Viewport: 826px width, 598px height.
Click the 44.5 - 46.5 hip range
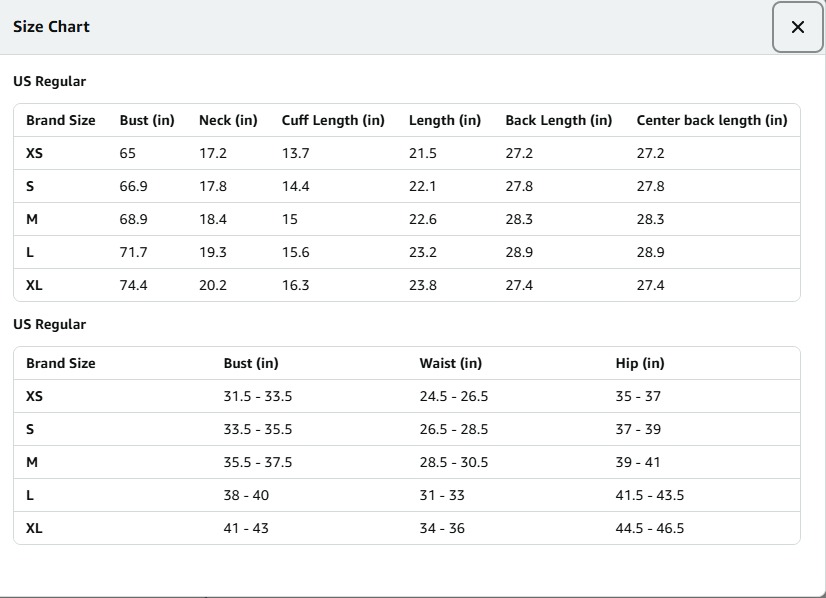[x=650, y=528]
